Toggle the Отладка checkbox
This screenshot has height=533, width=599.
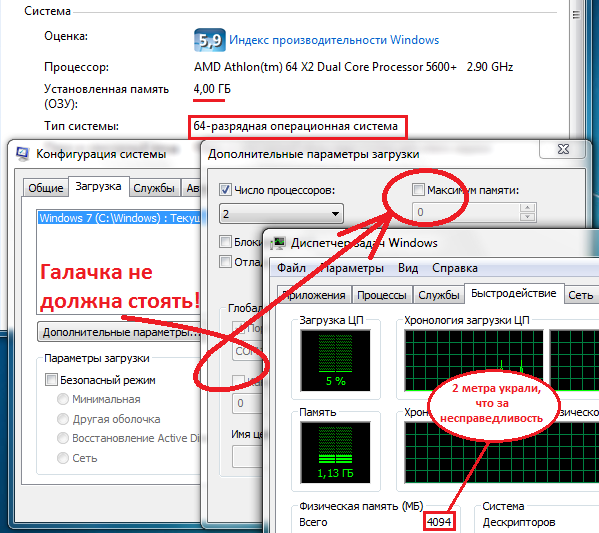225,262
